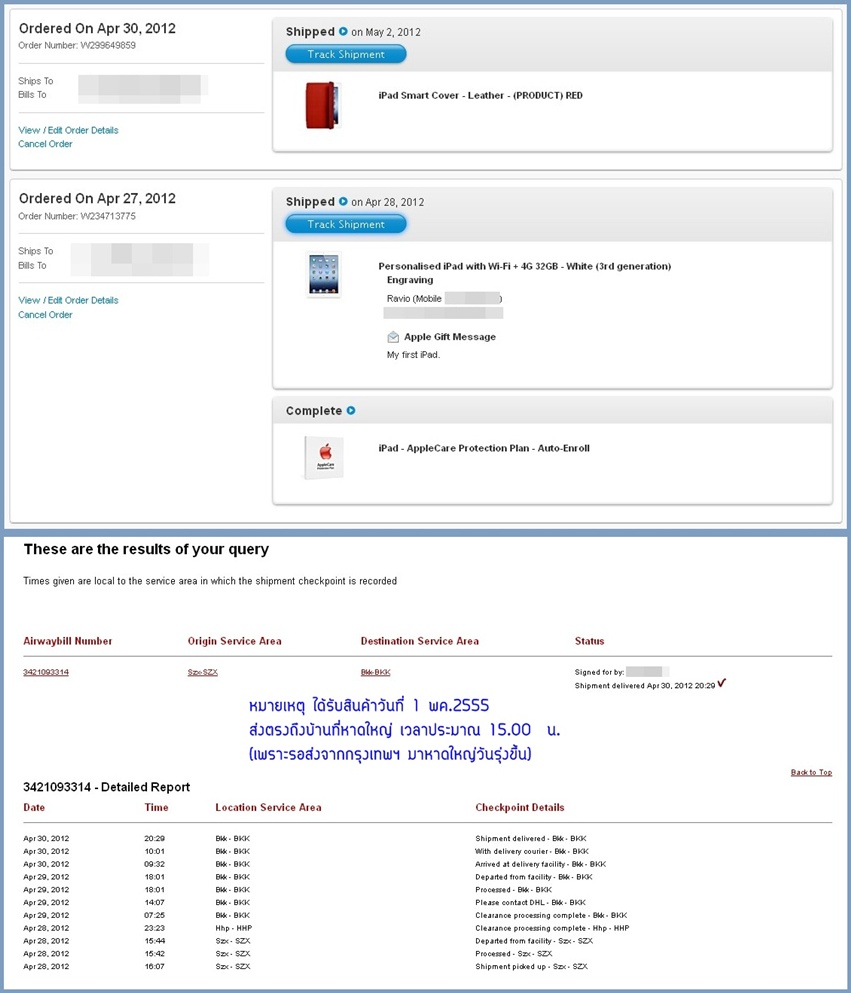The width and height of the screenshot is (851, 993).
Task: Click the Checkpoint Details column header
Action: pos(520,807)
